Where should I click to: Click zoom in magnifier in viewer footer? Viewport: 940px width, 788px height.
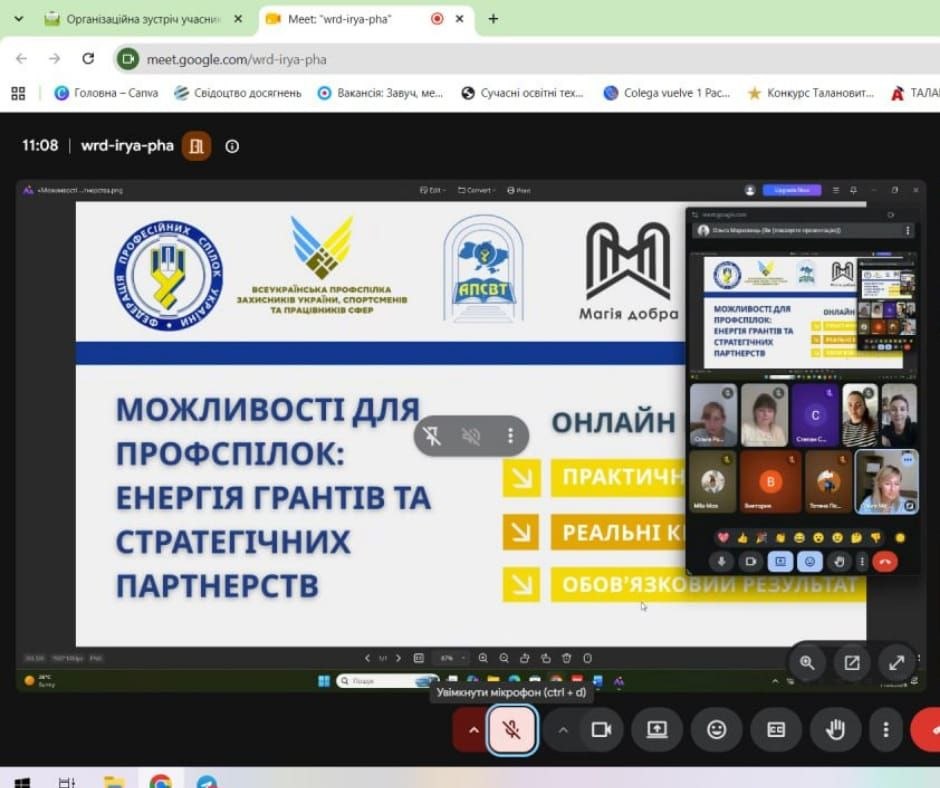pos(483,658)
